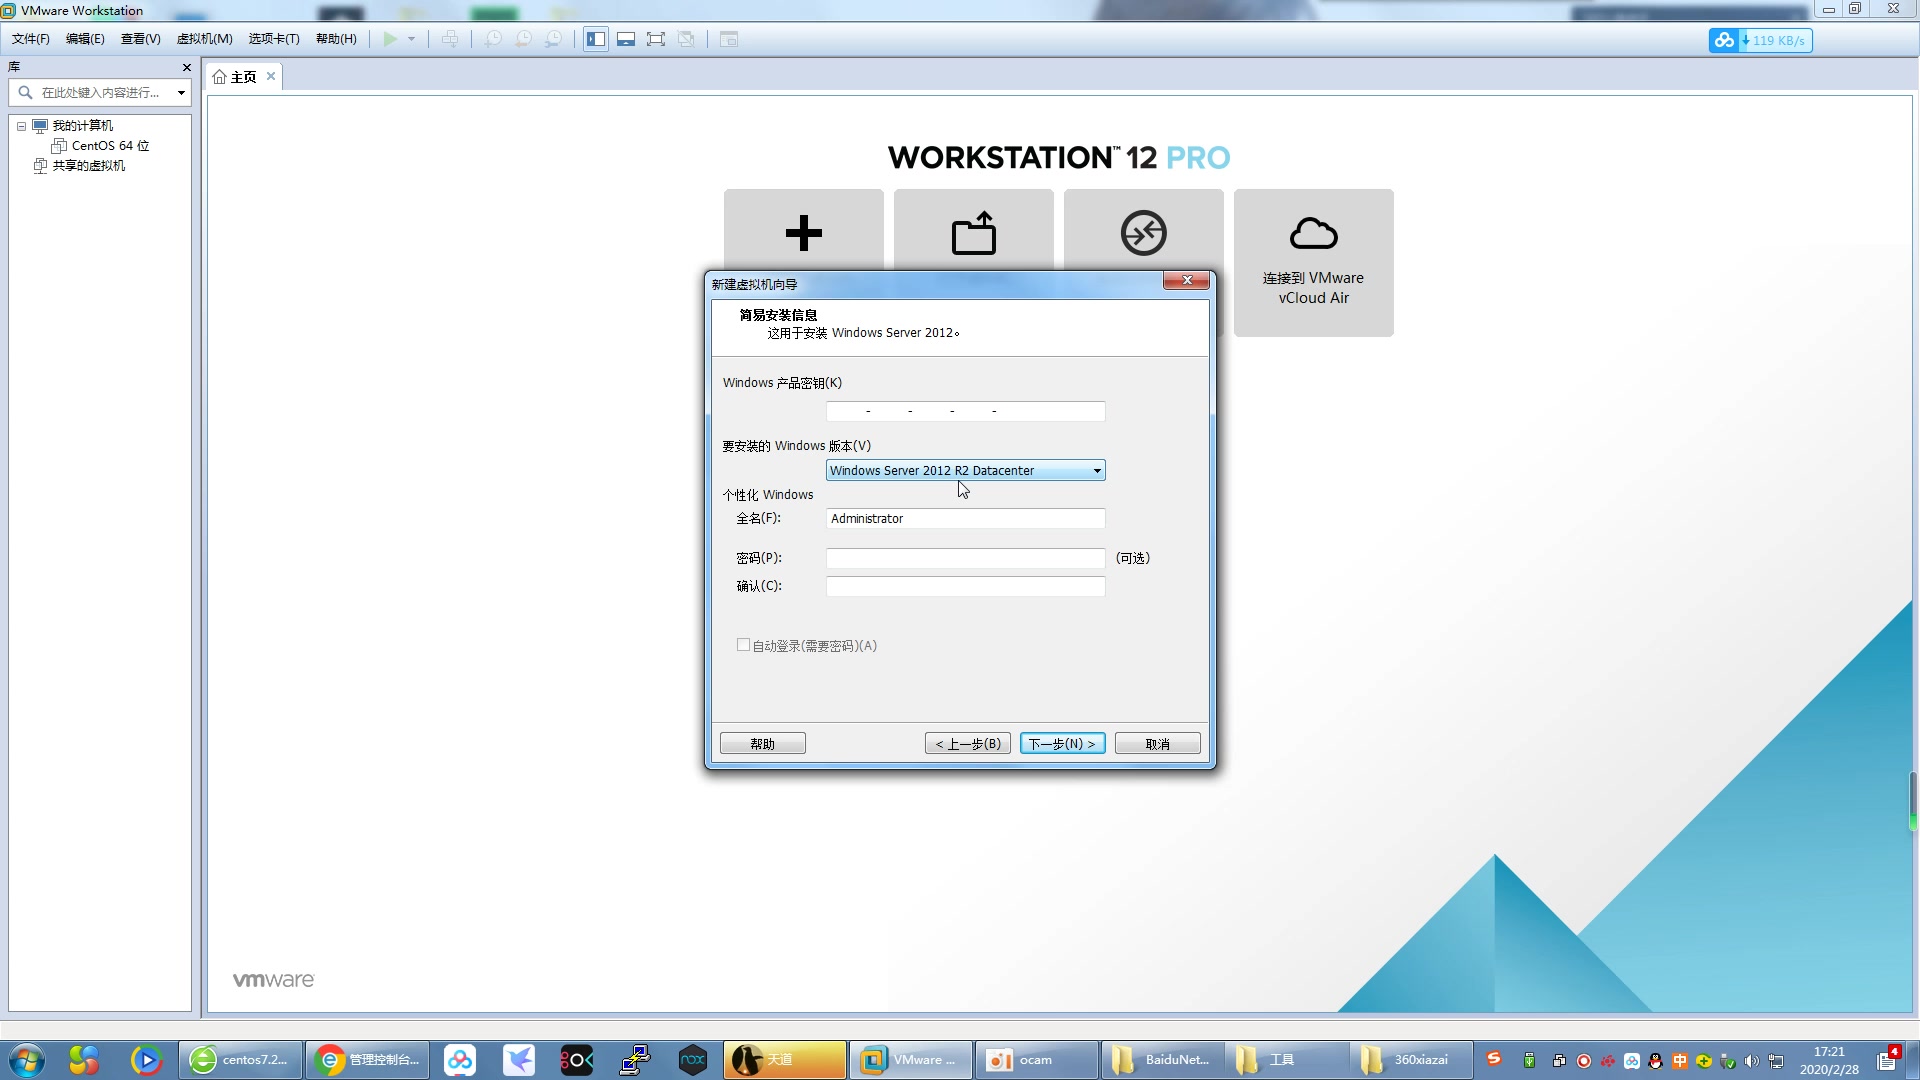This screenshot has width=1920, height=1080.
Task: Click the open virtual machine folder icon
Action: 973,233
